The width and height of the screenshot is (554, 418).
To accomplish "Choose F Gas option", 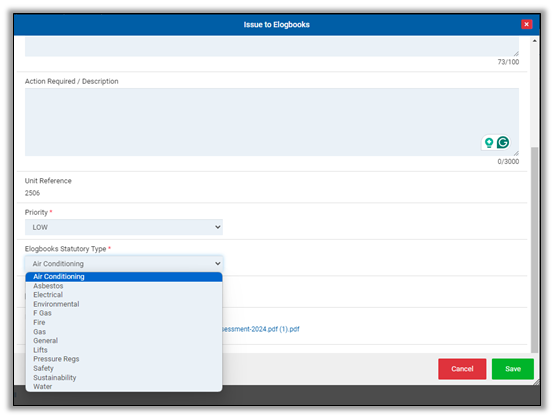I will coord(42,313).
